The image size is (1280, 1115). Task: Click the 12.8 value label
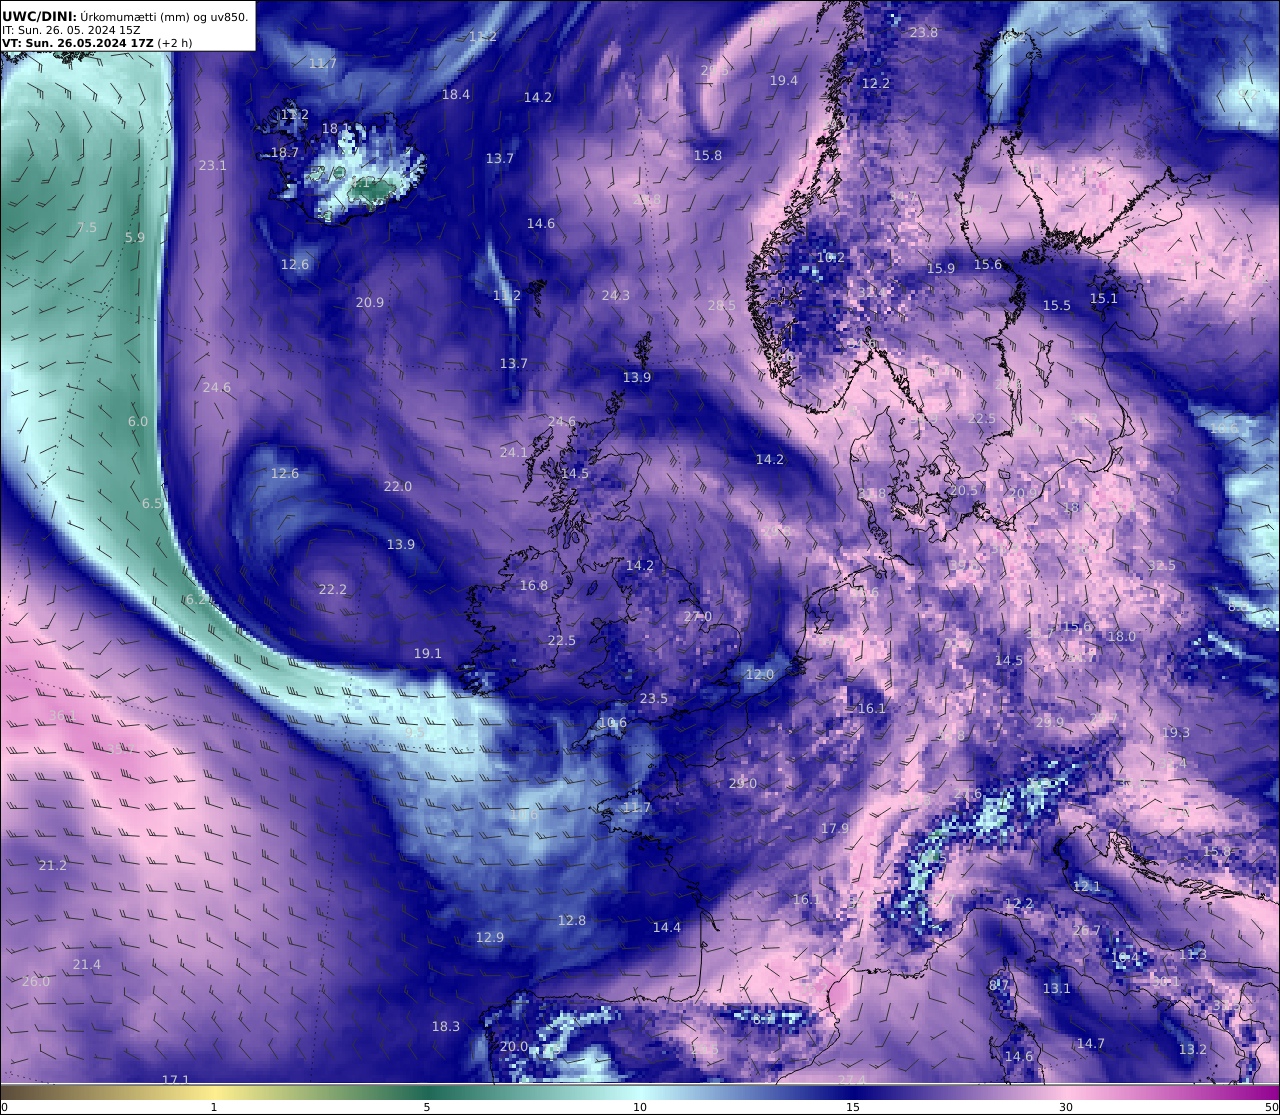(572, 921)
